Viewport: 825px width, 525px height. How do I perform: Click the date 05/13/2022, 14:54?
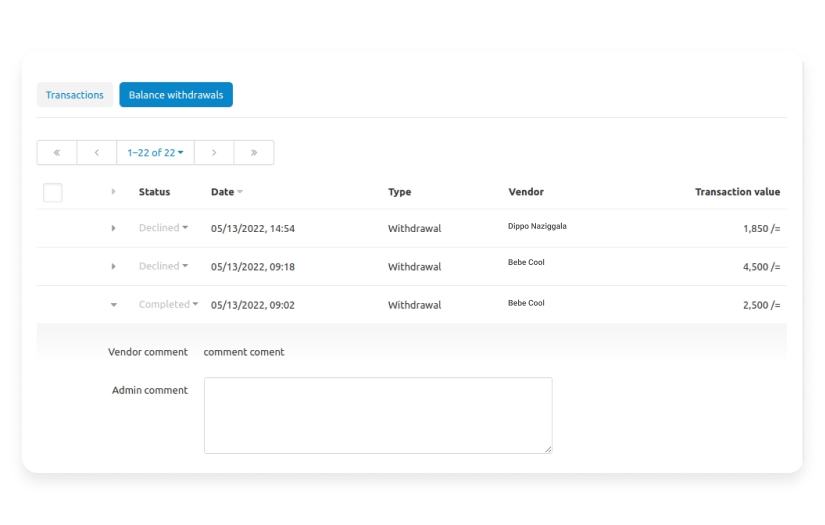253,228
